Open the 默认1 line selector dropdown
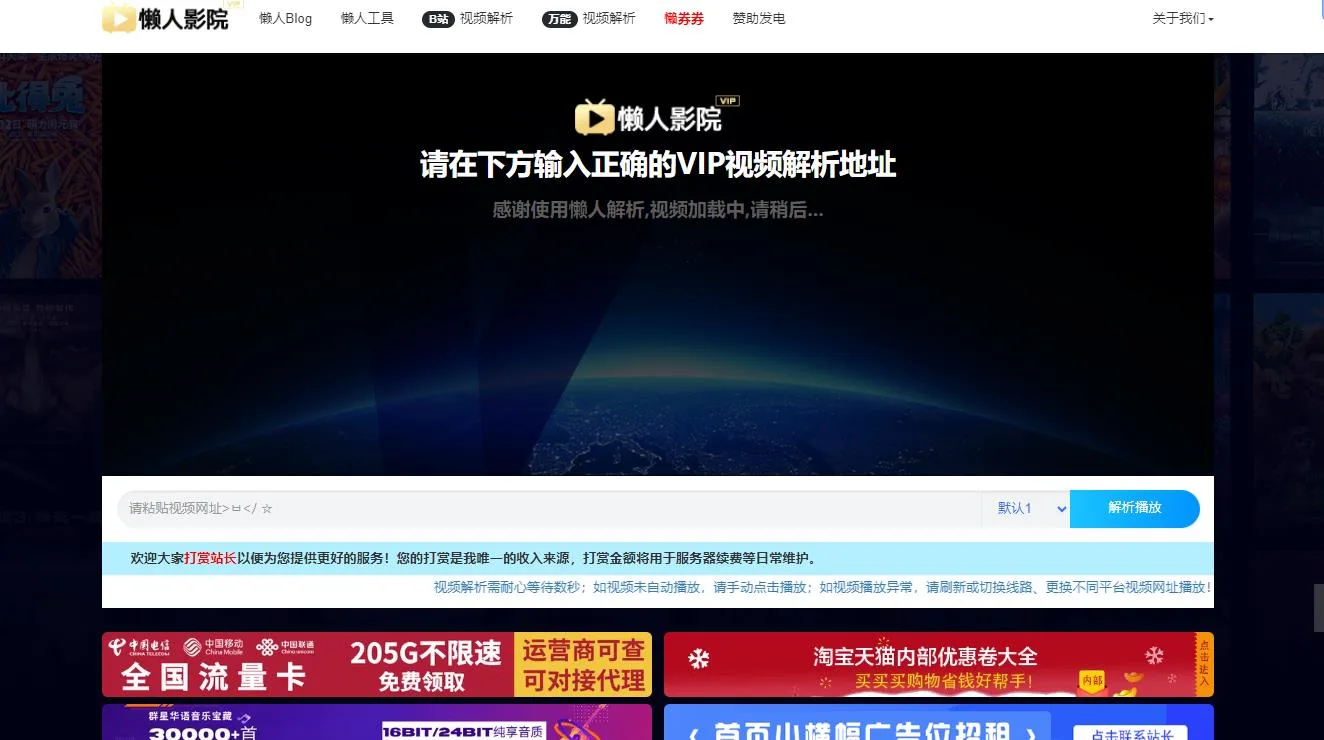This screenshot has height=740, width=1324. (x=1025, y=509)
